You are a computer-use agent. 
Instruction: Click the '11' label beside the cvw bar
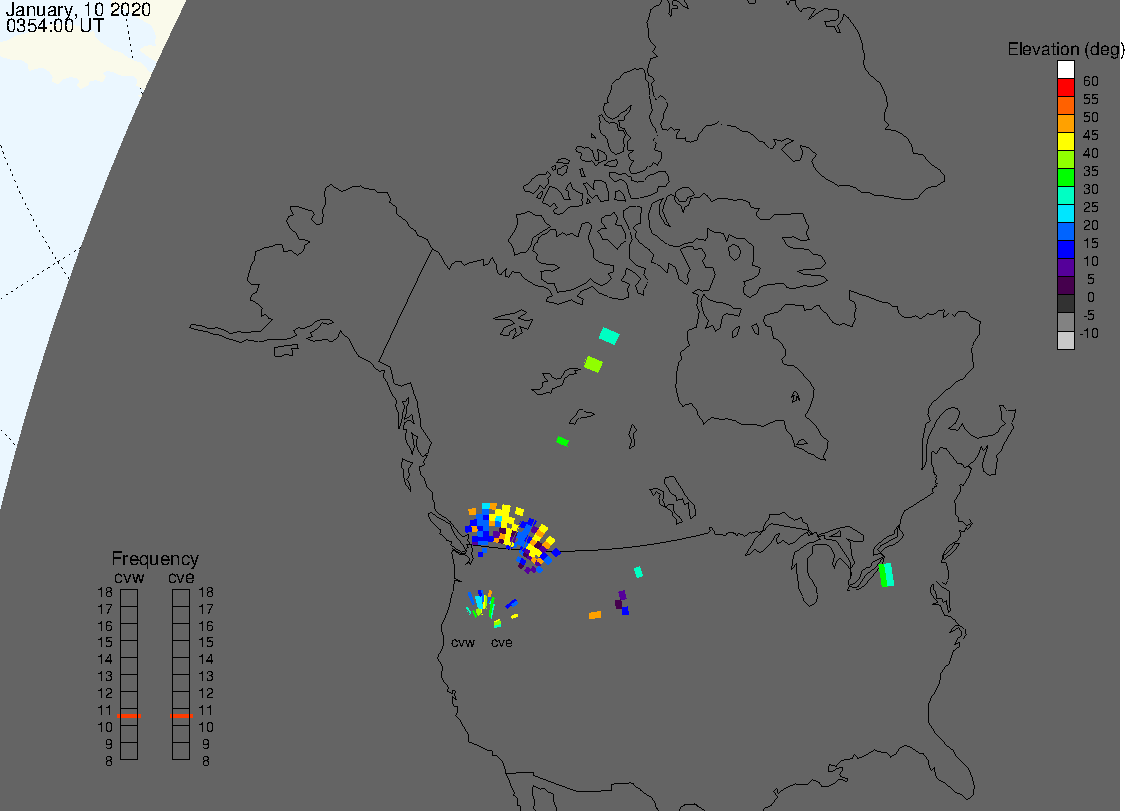tap(105, 711)
